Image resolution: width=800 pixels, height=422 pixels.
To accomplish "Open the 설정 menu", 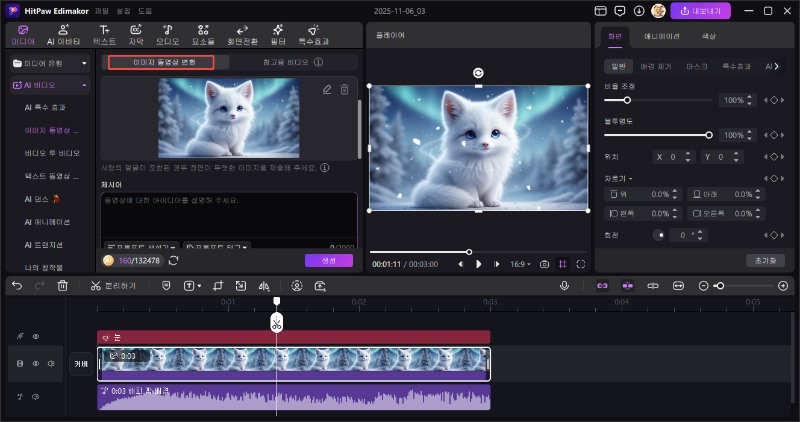I will pos(123,11).
